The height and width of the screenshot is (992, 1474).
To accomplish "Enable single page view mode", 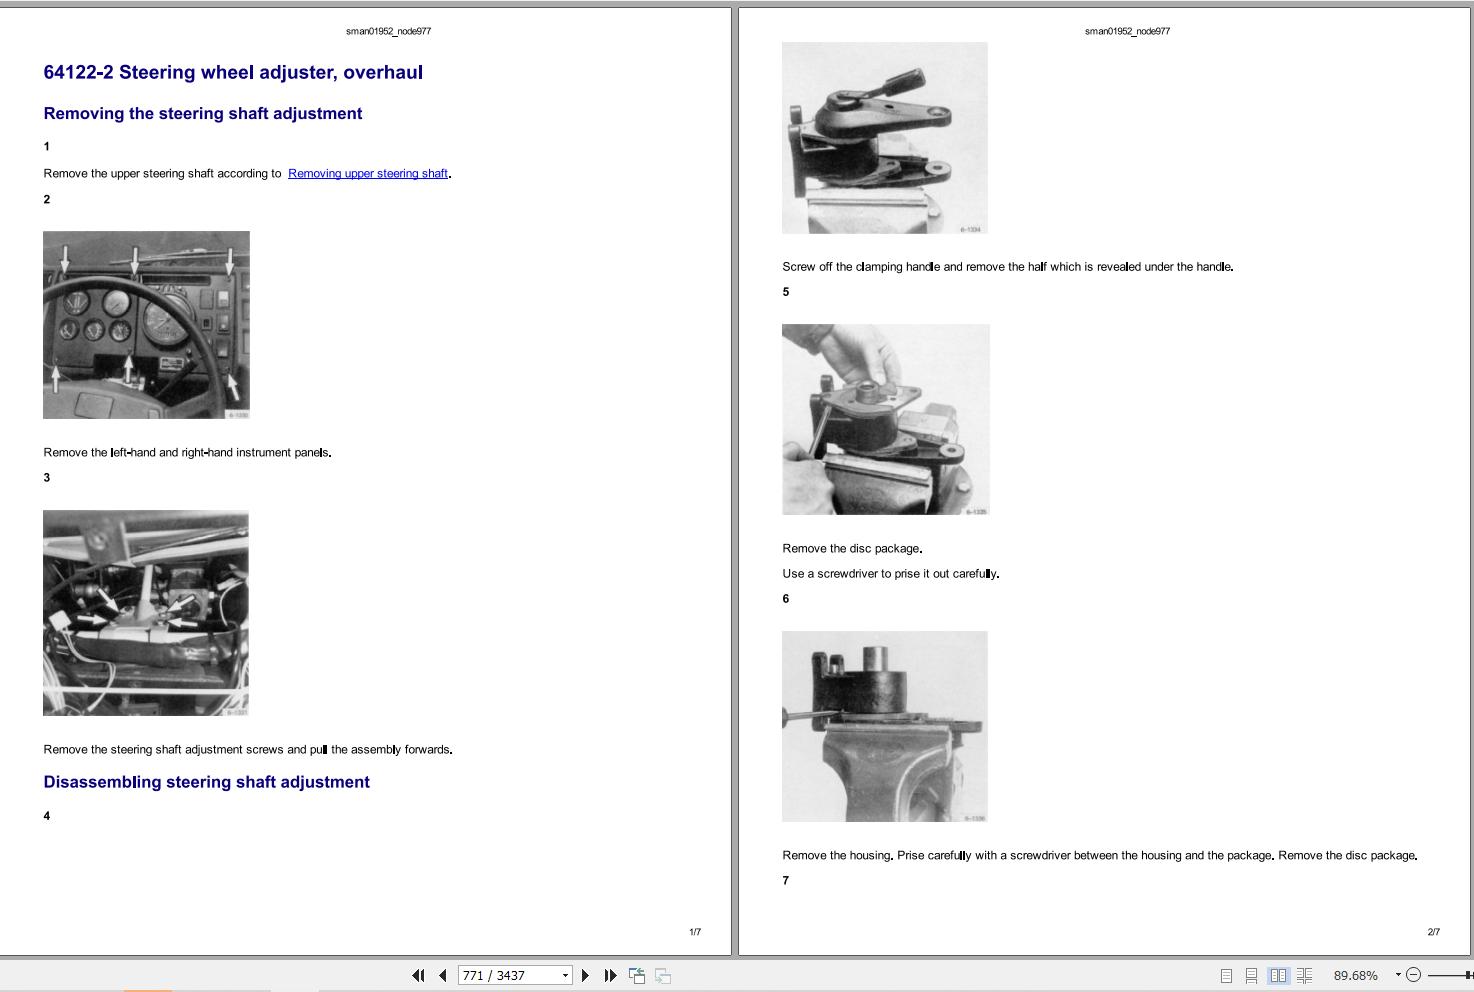I will [1226, 975].
